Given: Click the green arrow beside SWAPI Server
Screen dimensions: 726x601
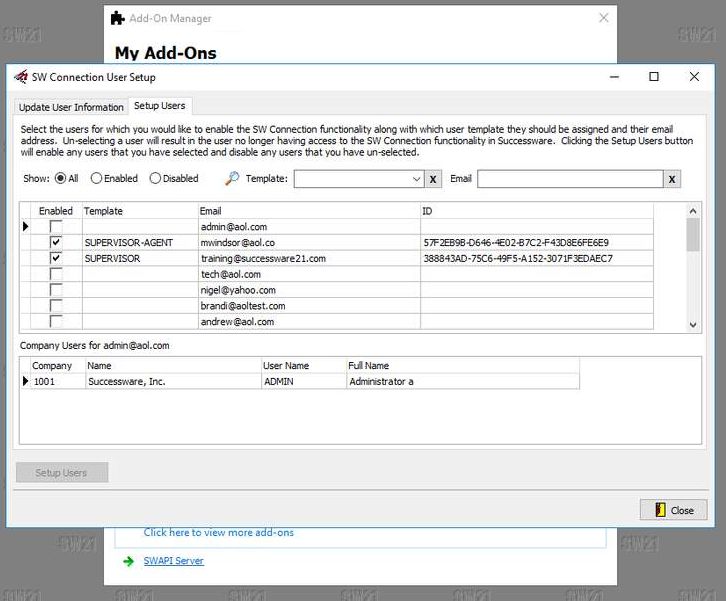Looking at the screenshot, I should point(128,561).
